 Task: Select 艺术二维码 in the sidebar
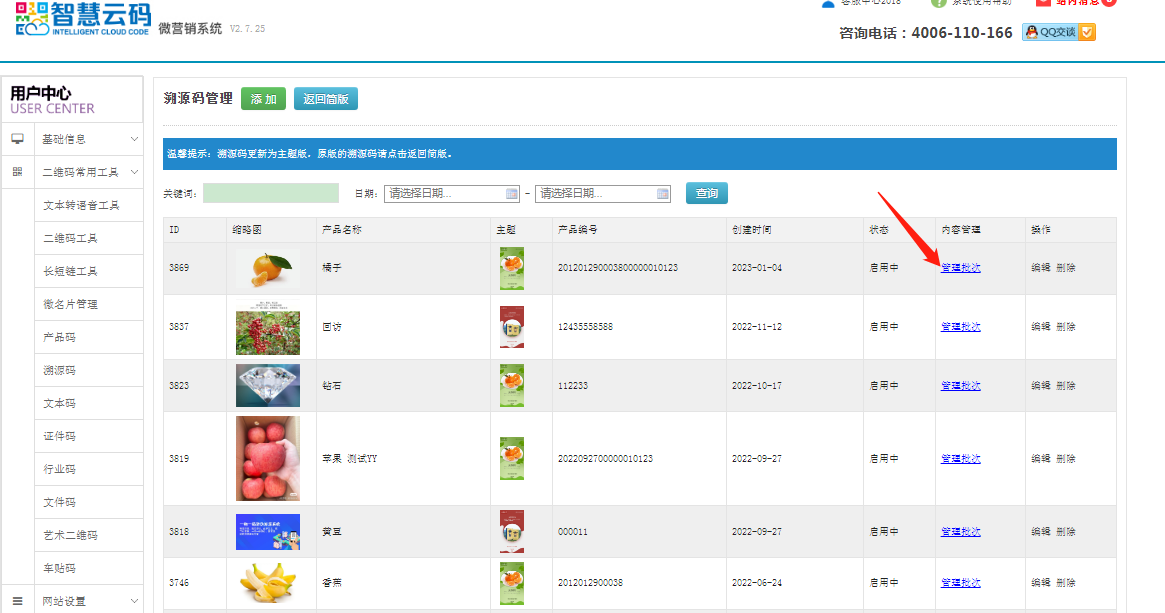click(x=70, y=535)
